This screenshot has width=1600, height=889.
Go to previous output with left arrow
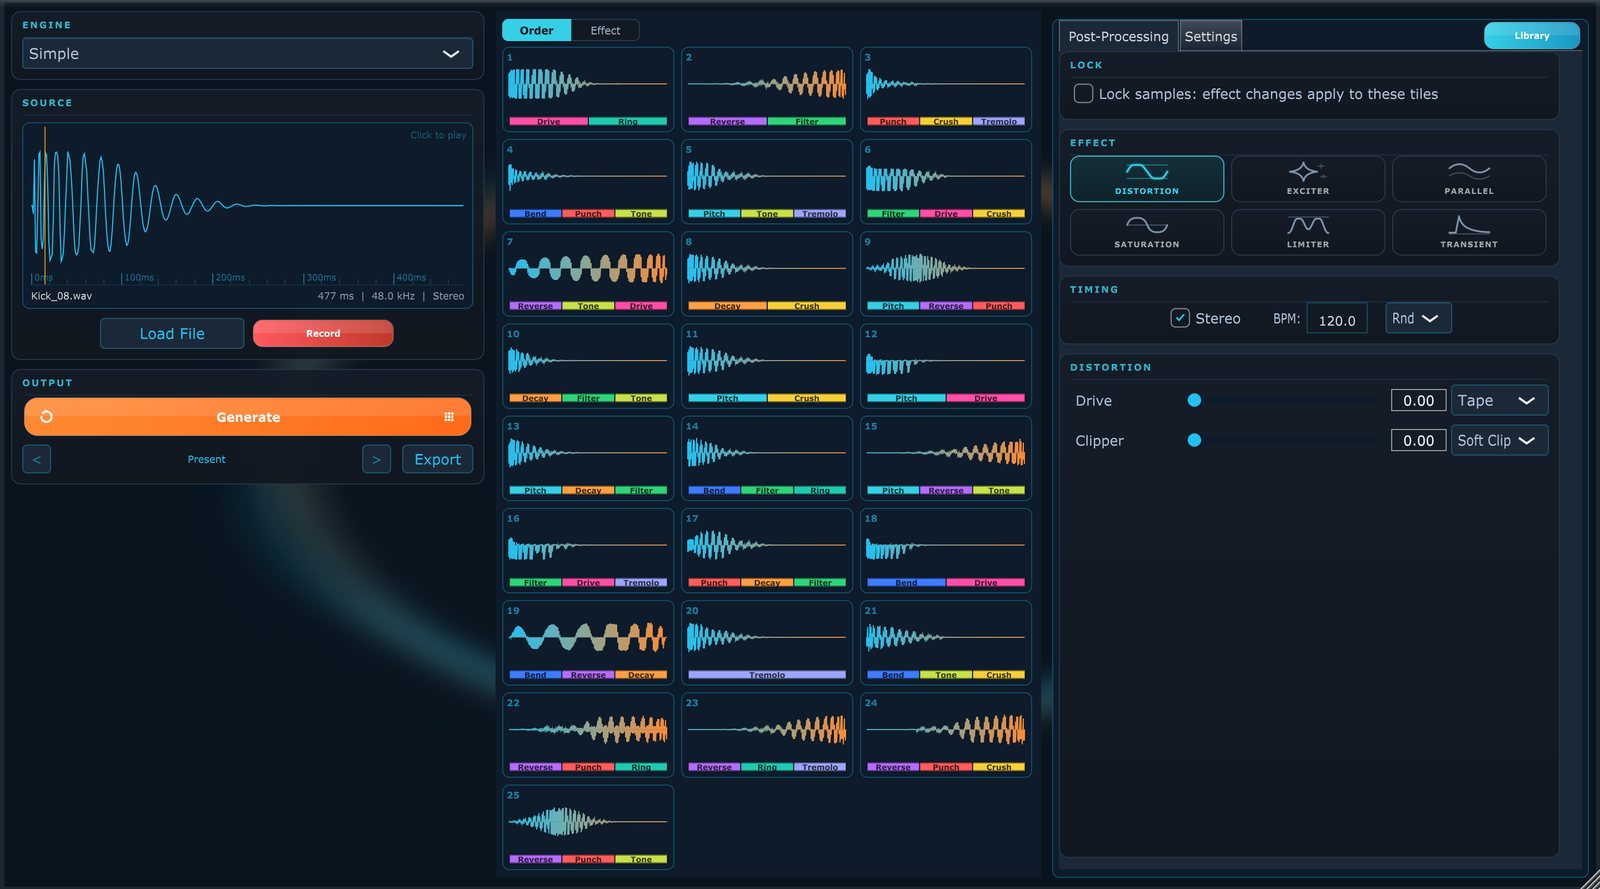tap(37, 459)
